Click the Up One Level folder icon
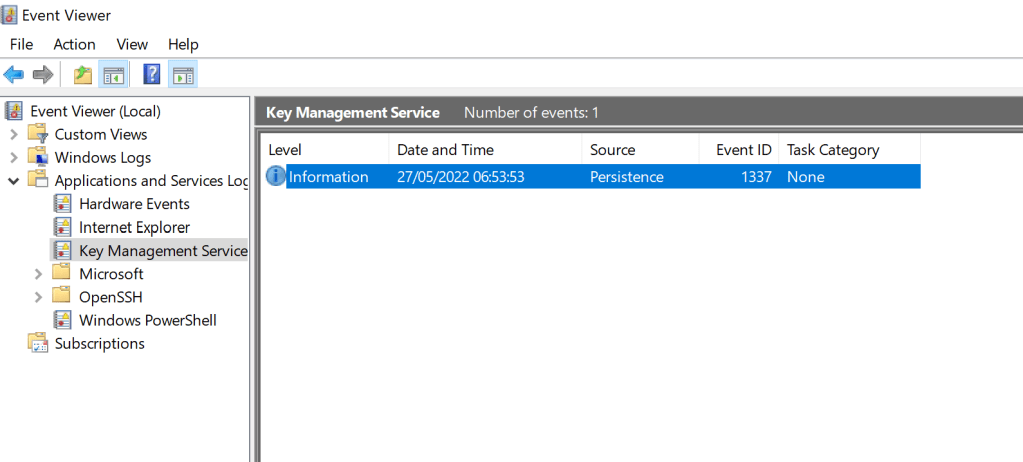Screen dimensions: 1023x462 (82, 75)
